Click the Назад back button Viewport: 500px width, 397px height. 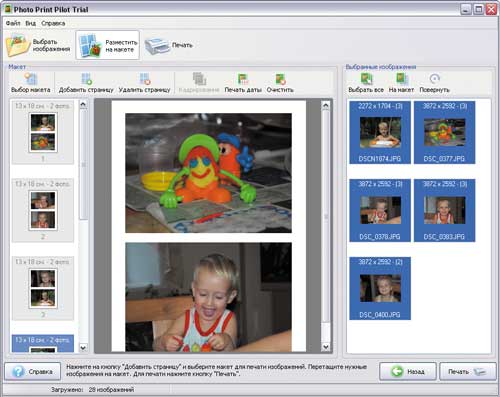(x=408, y=371)
